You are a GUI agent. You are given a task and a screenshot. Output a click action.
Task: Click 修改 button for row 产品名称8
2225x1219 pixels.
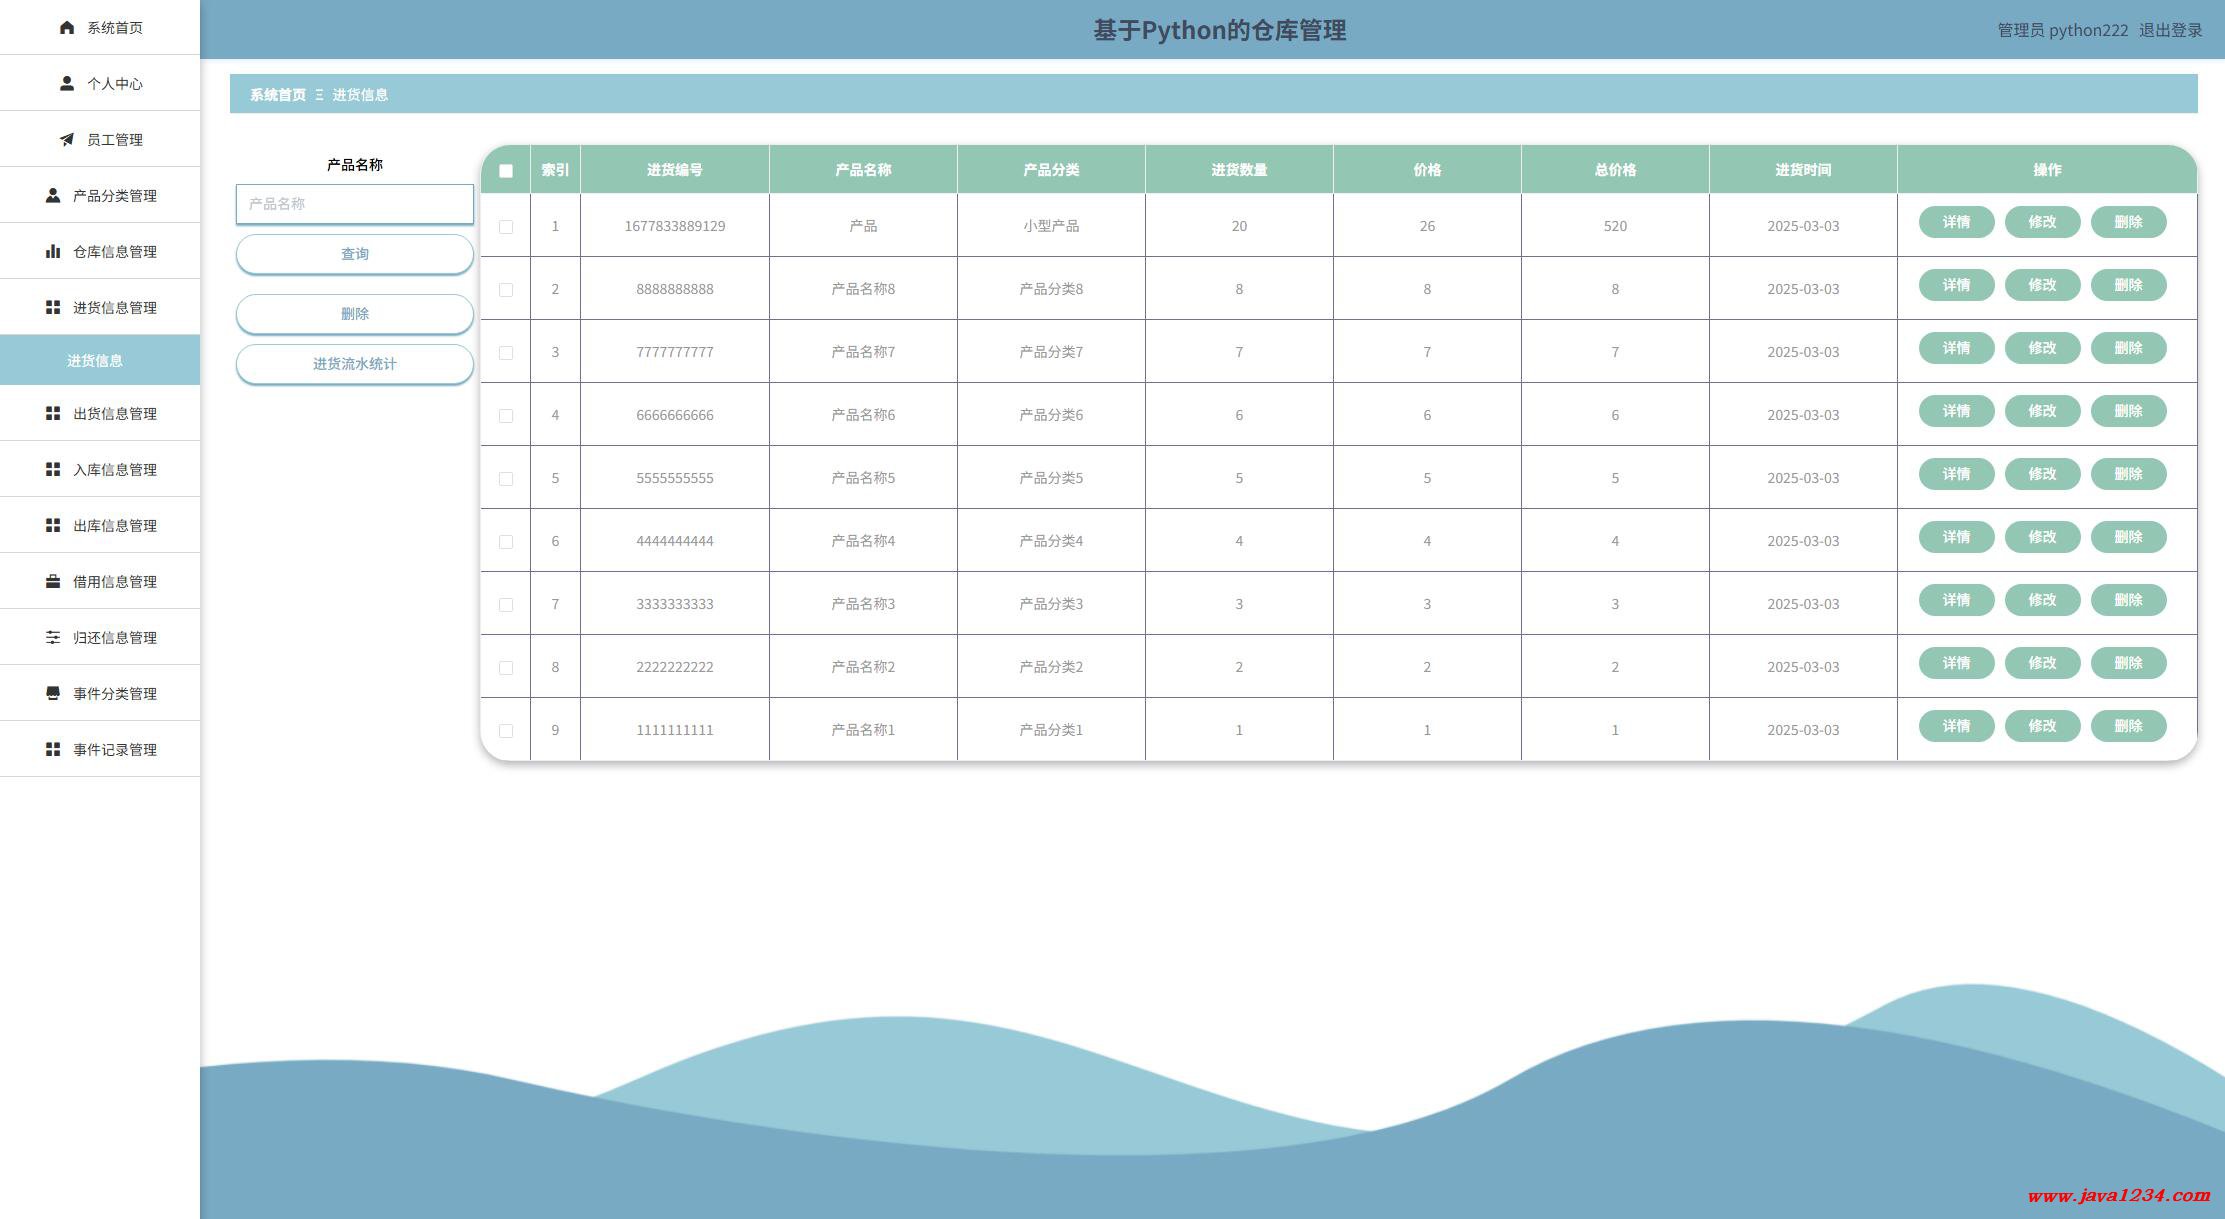click(2042, 285)
